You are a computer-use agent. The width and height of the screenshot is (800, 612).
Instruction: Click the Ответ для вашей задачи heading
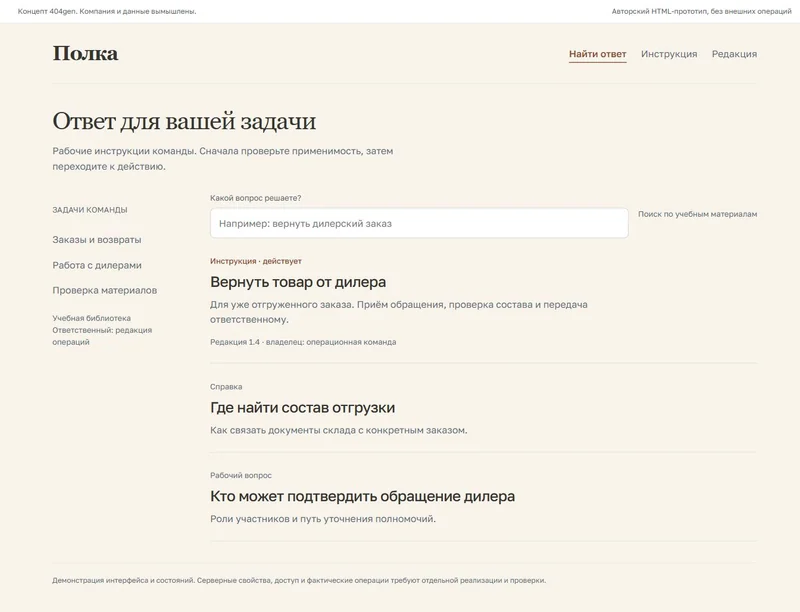184,121
